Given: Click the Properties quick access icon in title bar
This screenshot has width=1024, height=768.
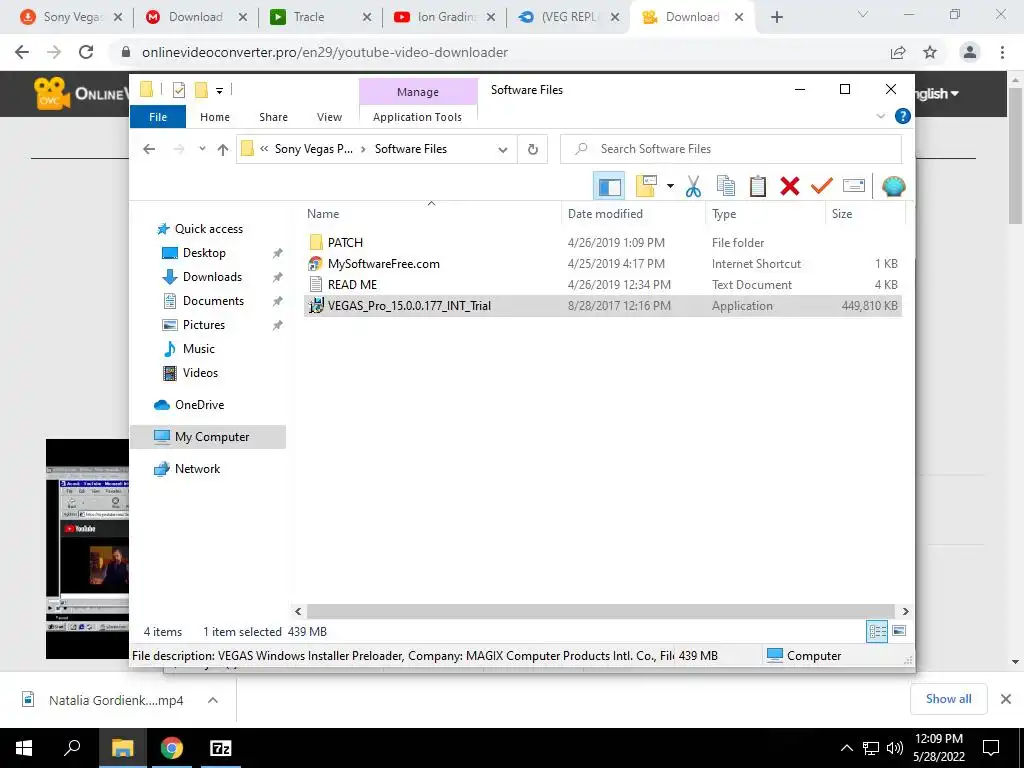Looking at the screenshot, I should click(x=179, y=90).
